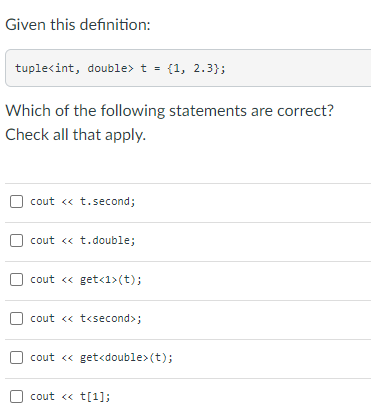Image resolution: width=371 pixels, height=413 pixels.
Task: Click the label text 'cout << get<1>(t);'
Action: tap(86, 279)
